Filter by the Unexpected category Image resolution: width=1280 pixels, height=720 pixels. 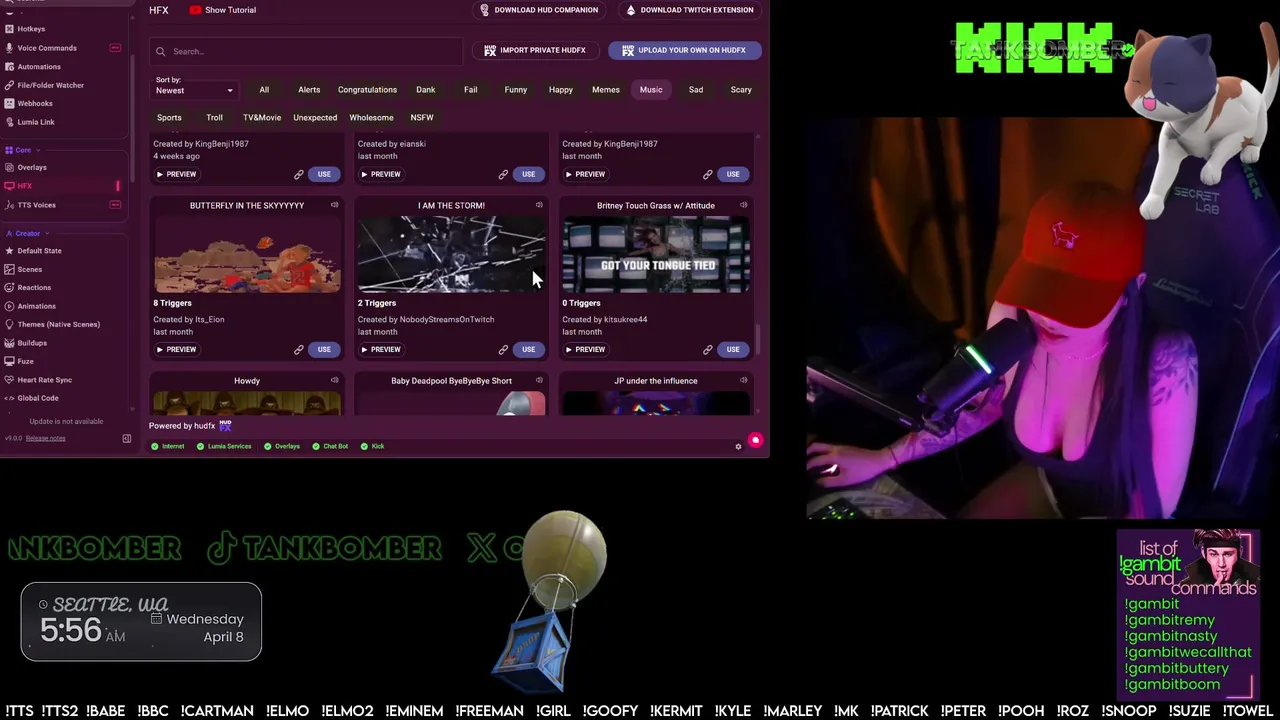(315, 117)
